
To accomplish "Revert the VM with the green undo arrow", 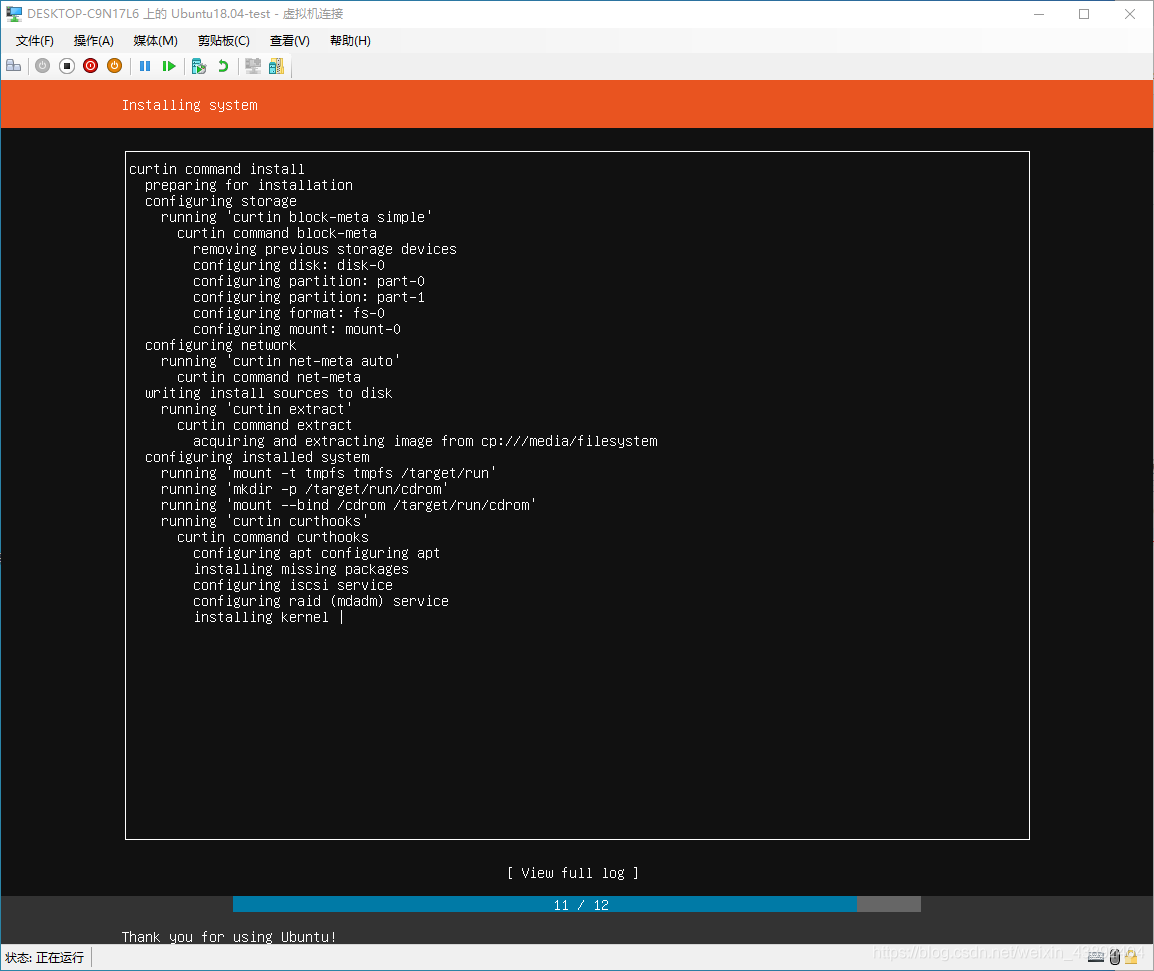I will (x=222, y=66).
